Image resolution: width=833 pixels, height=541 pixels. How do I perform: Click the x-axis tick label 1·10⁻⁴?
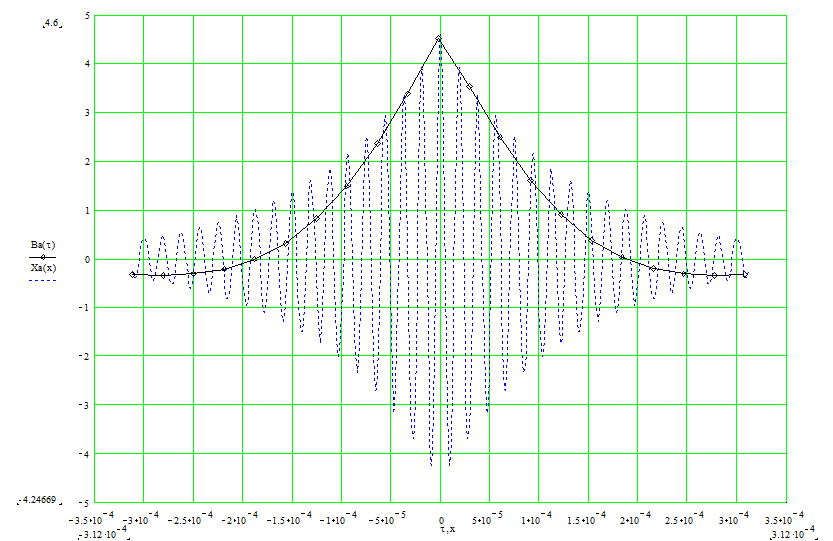[x=540, y=520]
